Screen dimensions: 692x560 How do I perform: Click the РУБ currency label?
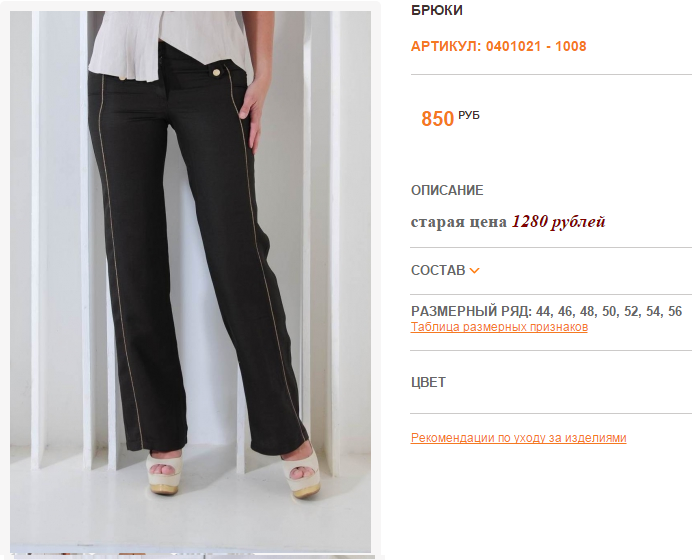click(469, 115)
